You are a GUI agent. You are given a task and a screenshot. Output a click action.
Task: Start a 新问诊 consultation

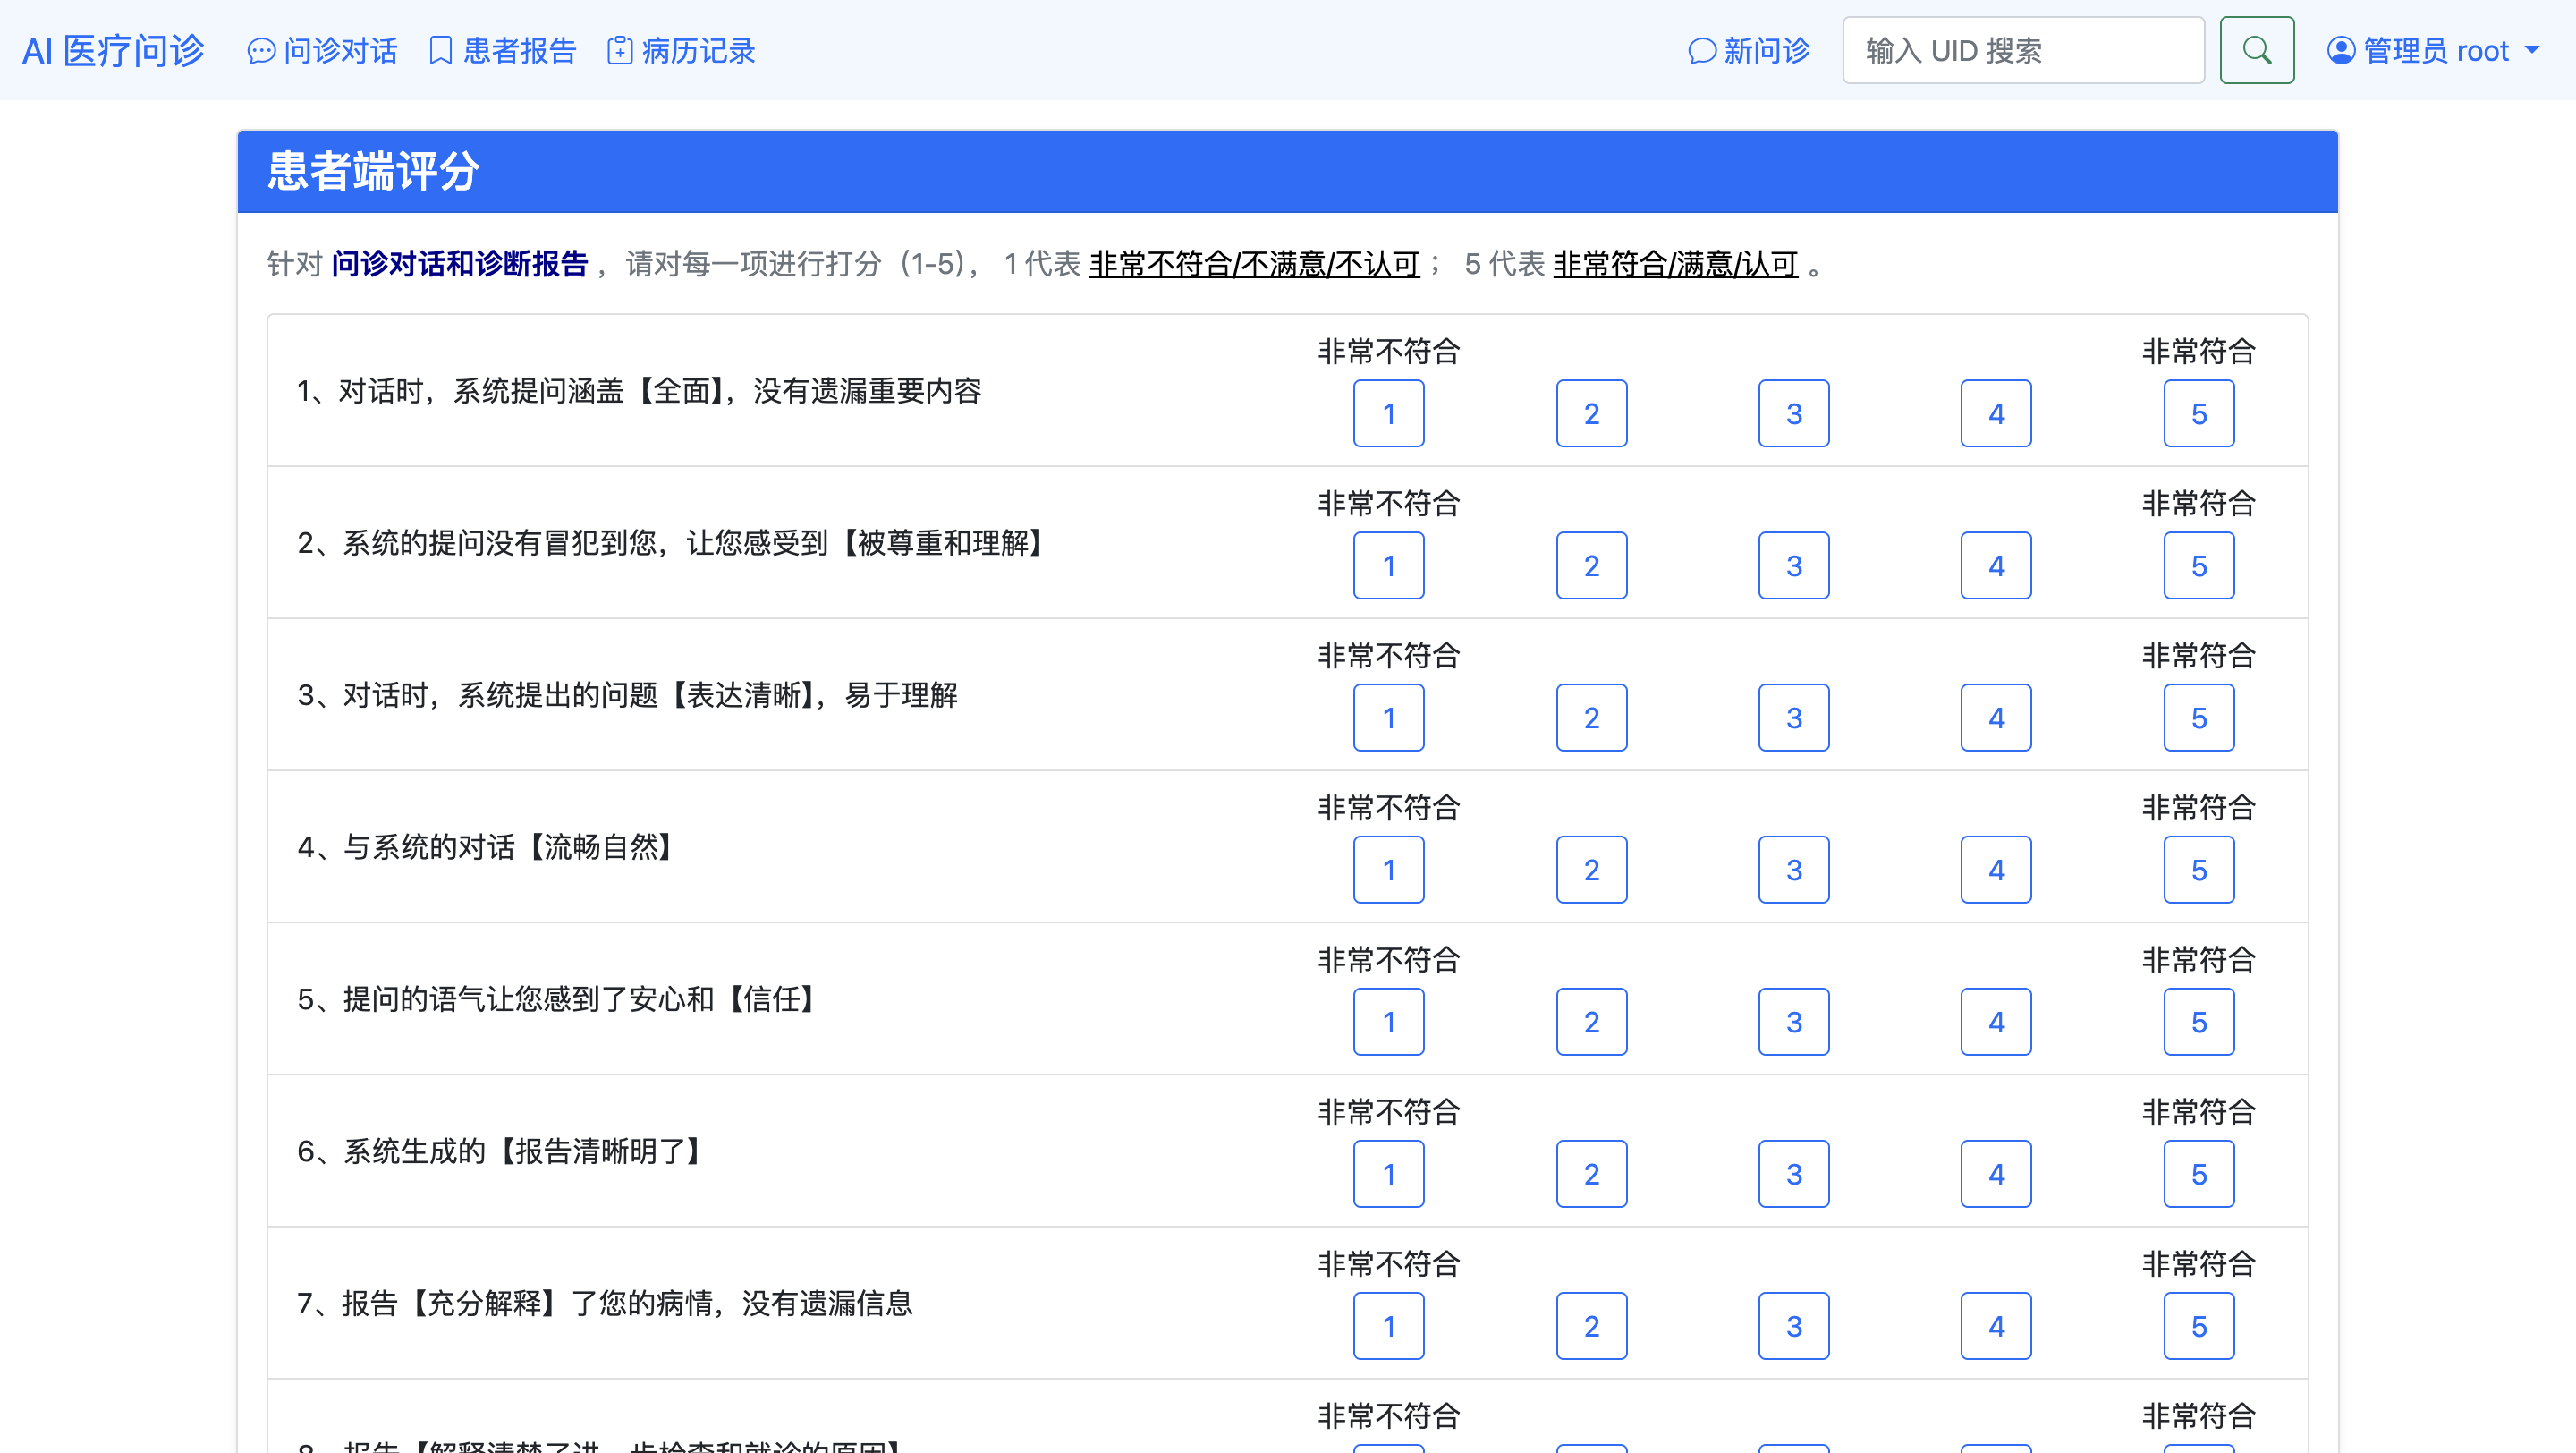(x=1766, y=50)
